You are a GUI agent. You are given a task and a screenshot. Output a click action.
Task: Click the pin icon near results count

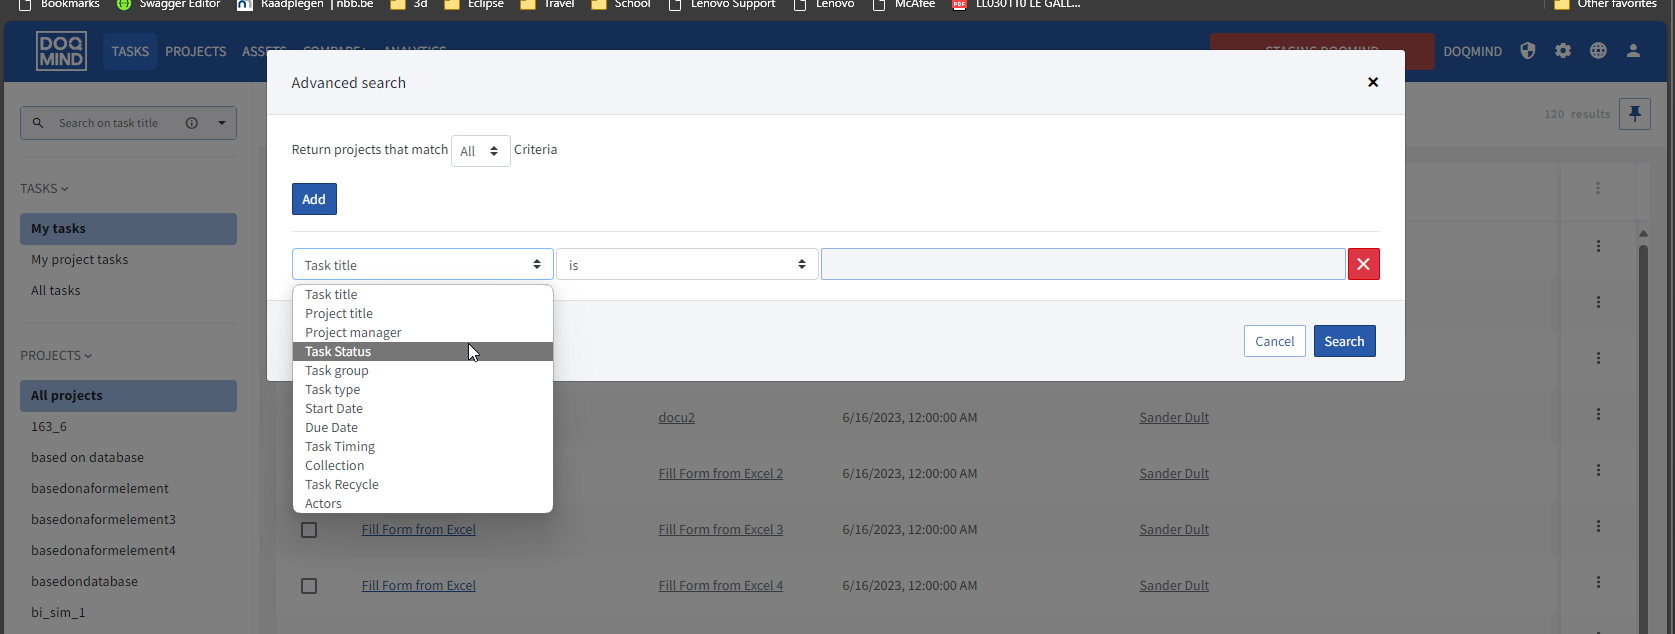(x=1635, y=114)
